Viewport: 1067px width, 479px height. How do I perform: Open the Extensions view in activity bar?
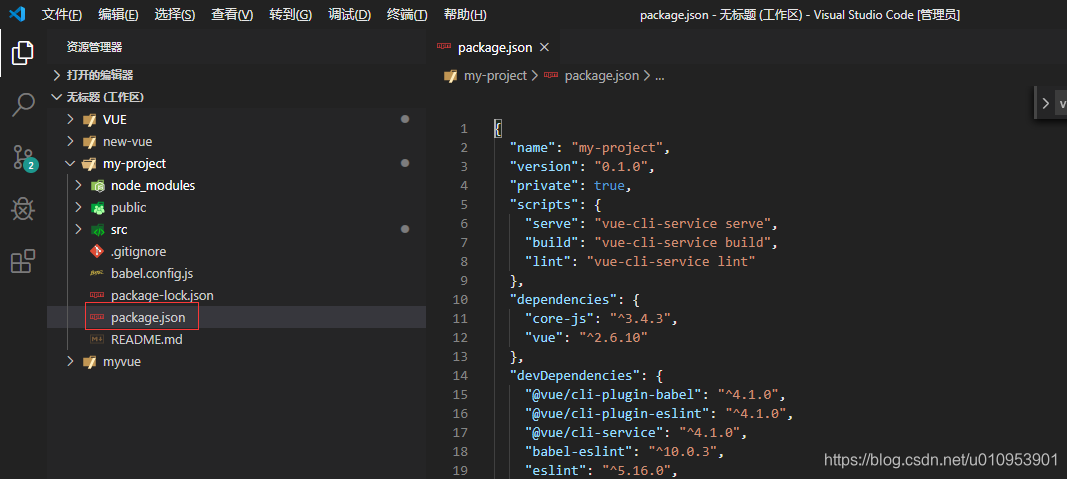click(x=22, y=261)
